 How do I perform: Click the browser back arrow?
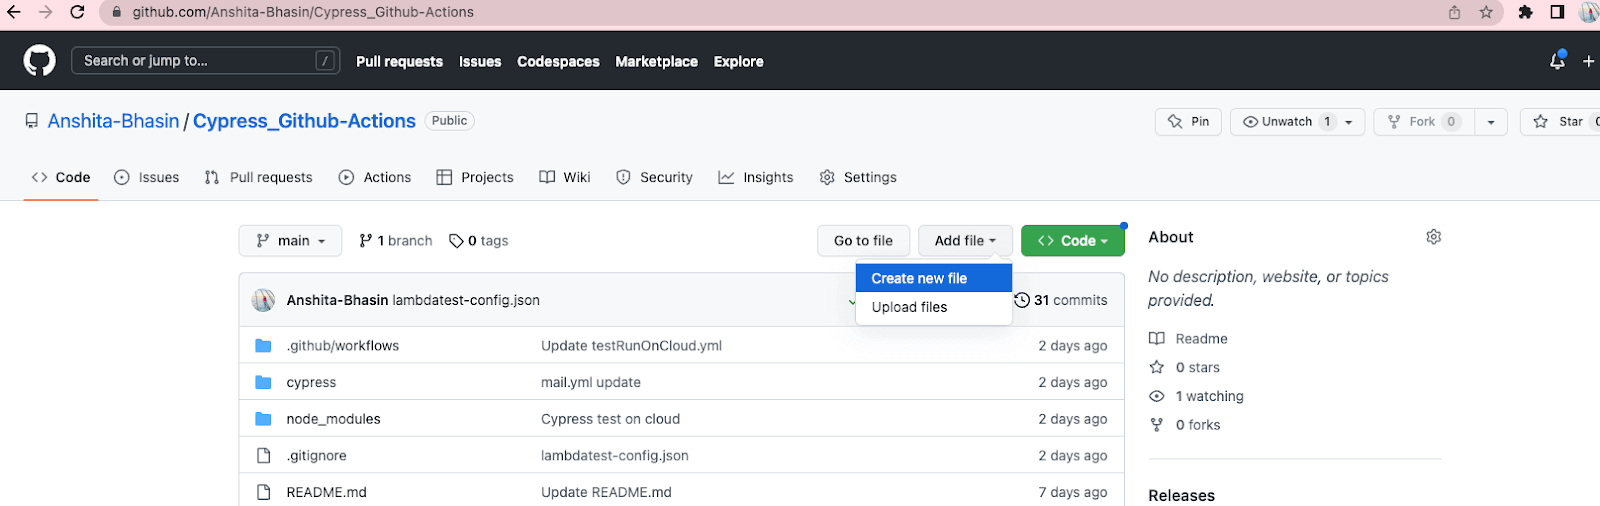coord(13,12)
